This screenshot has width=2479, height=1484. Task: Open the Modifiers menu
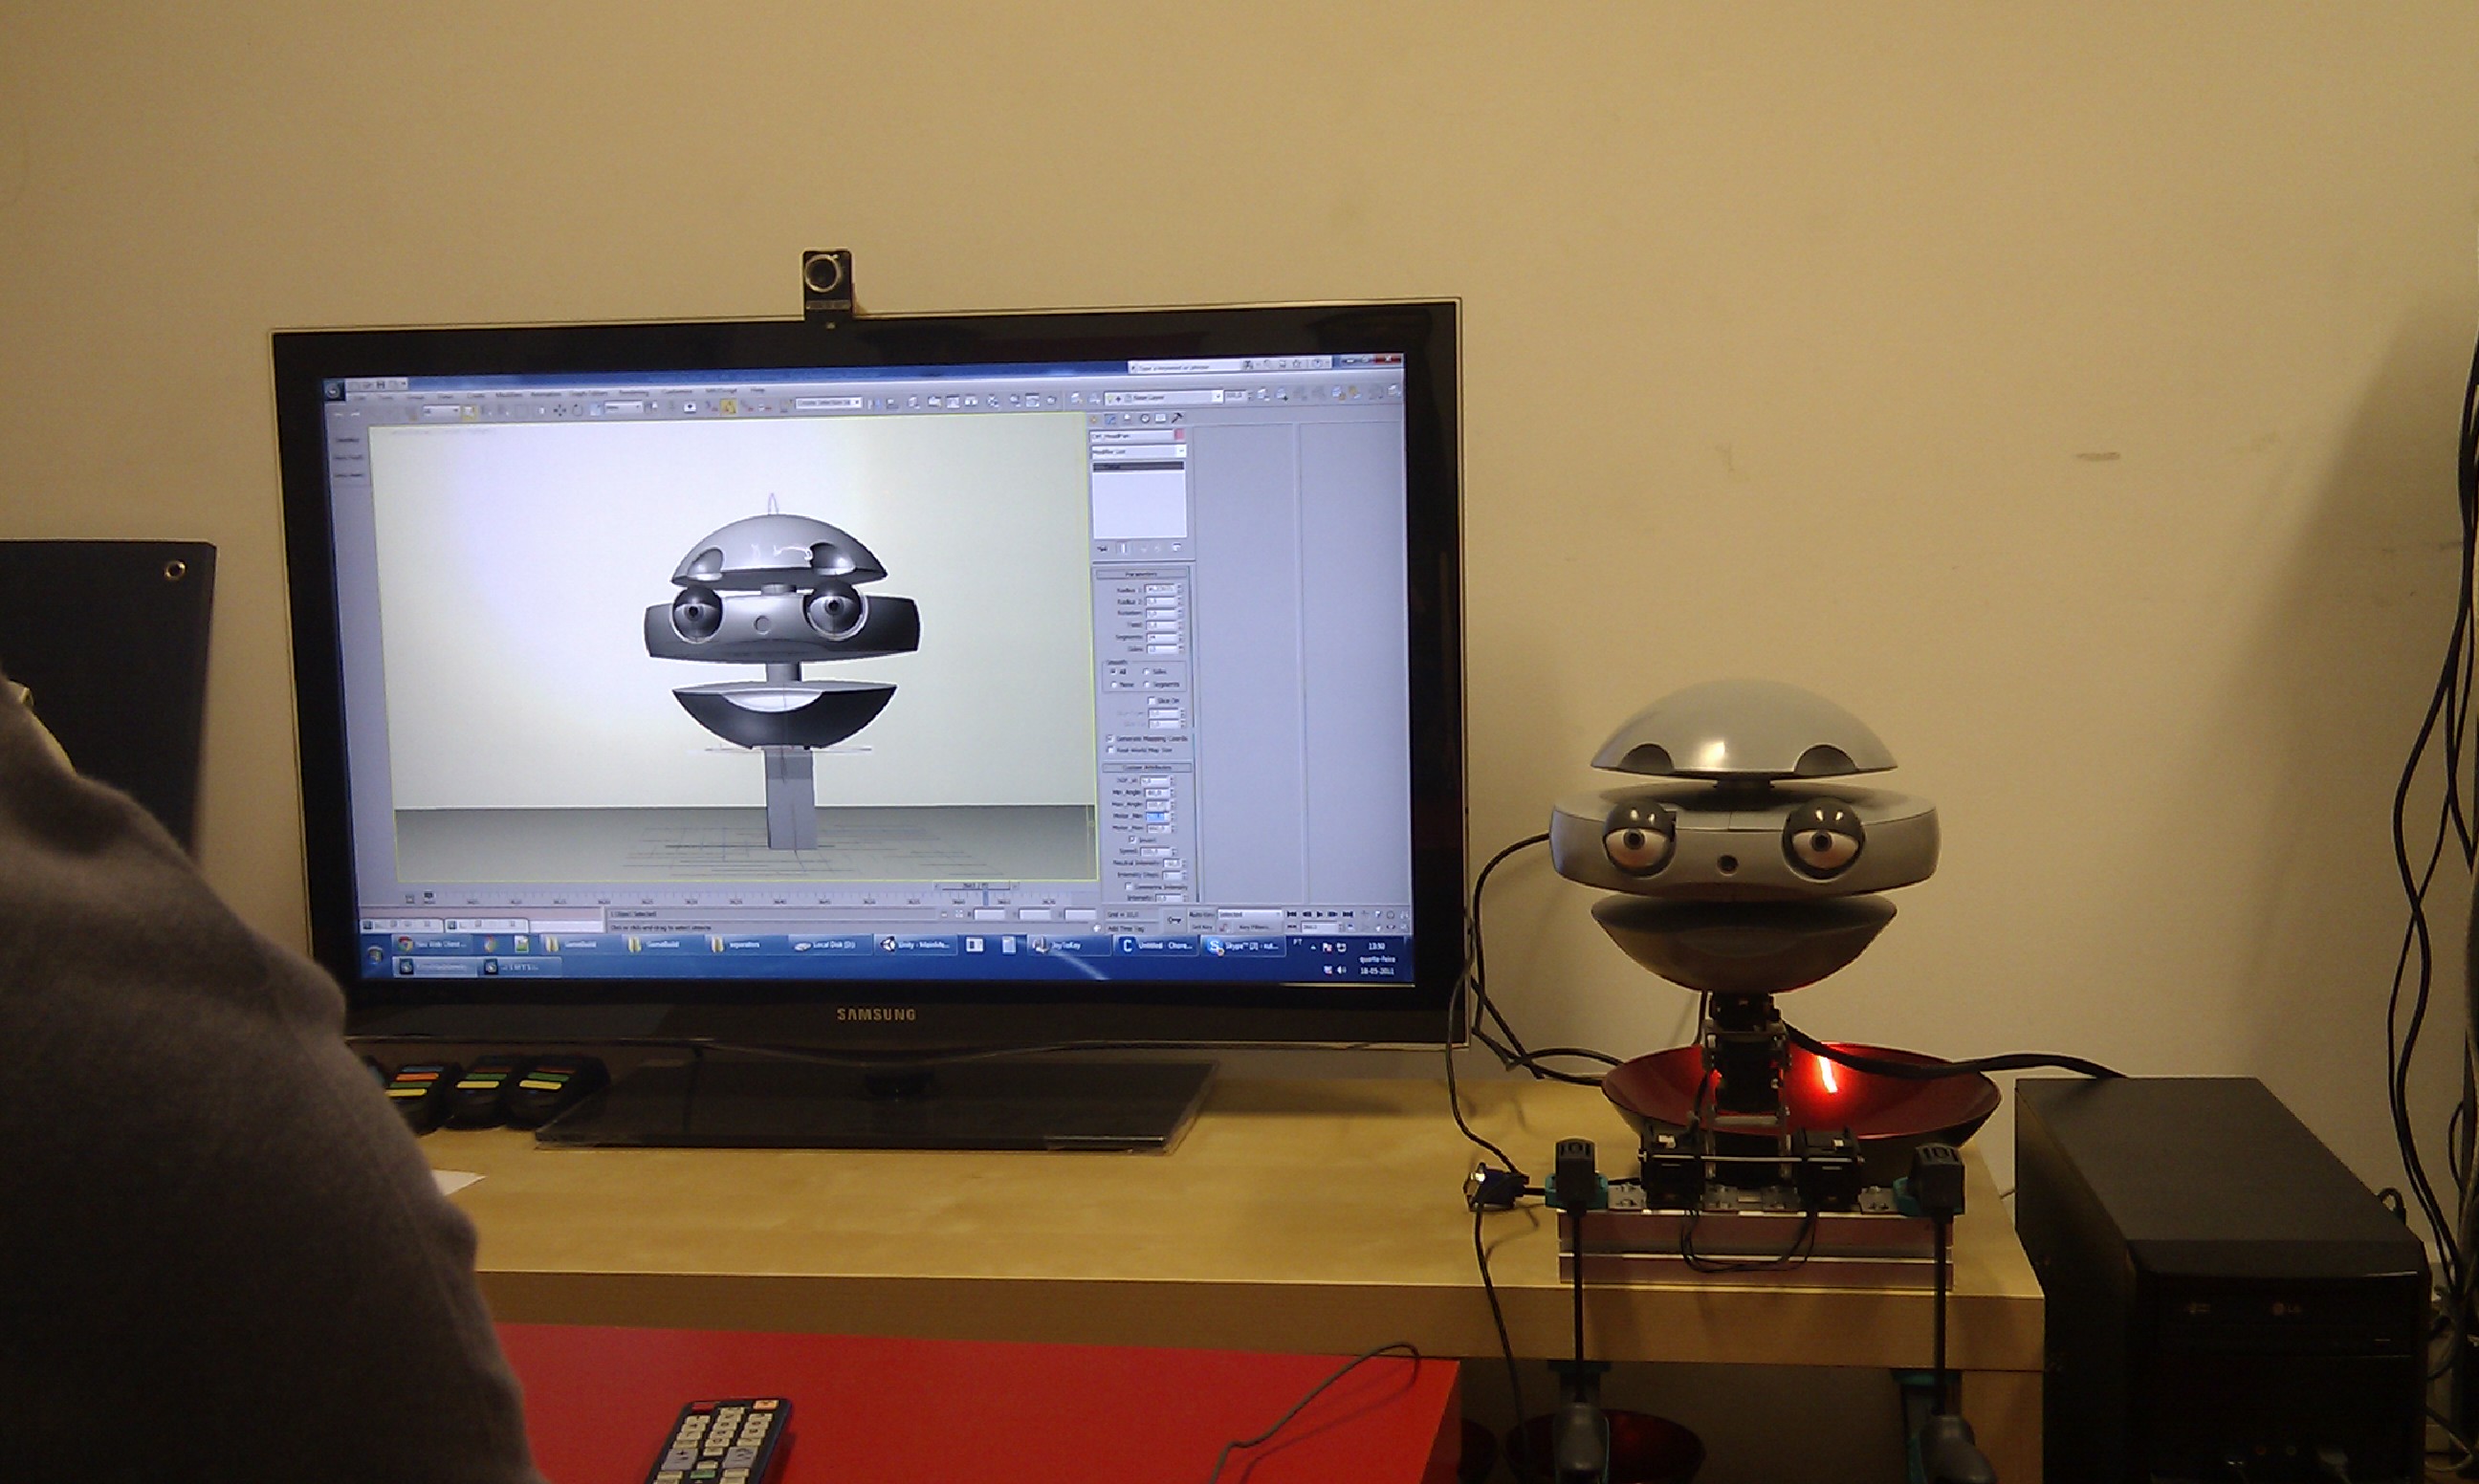(509, 395)
